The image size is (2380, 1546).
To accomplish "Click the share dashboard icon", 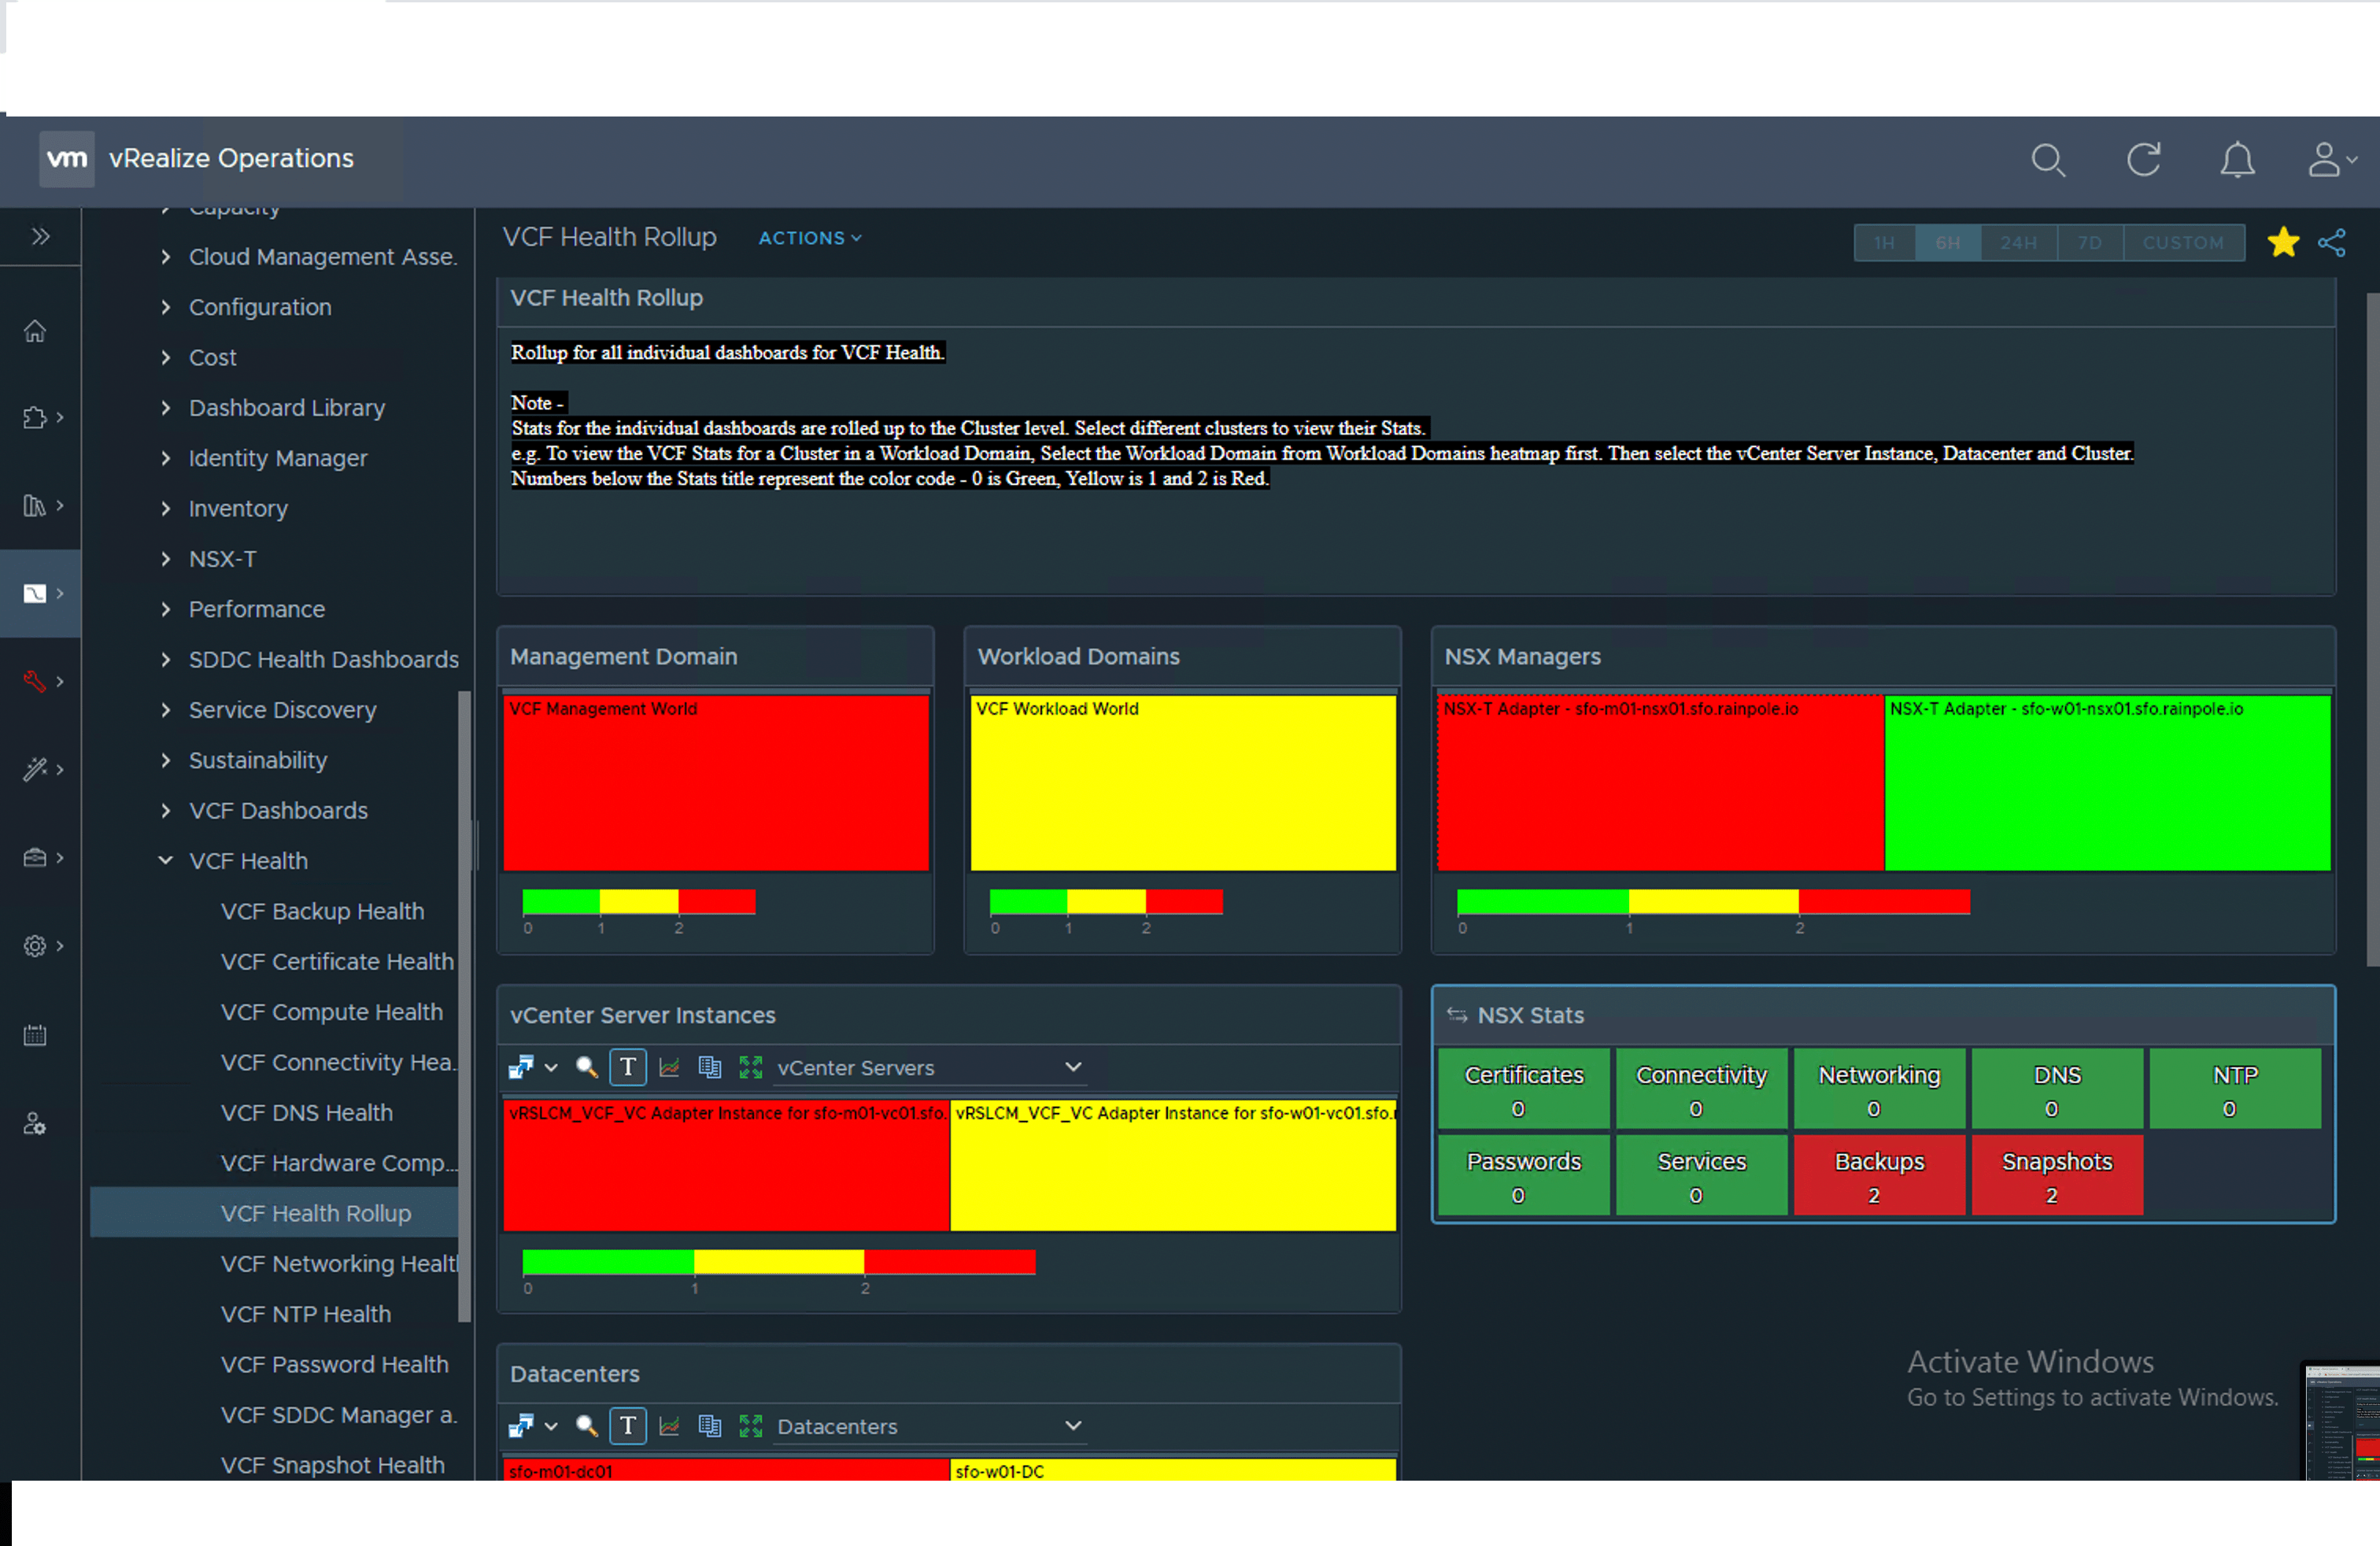I will pos(2331,243).
